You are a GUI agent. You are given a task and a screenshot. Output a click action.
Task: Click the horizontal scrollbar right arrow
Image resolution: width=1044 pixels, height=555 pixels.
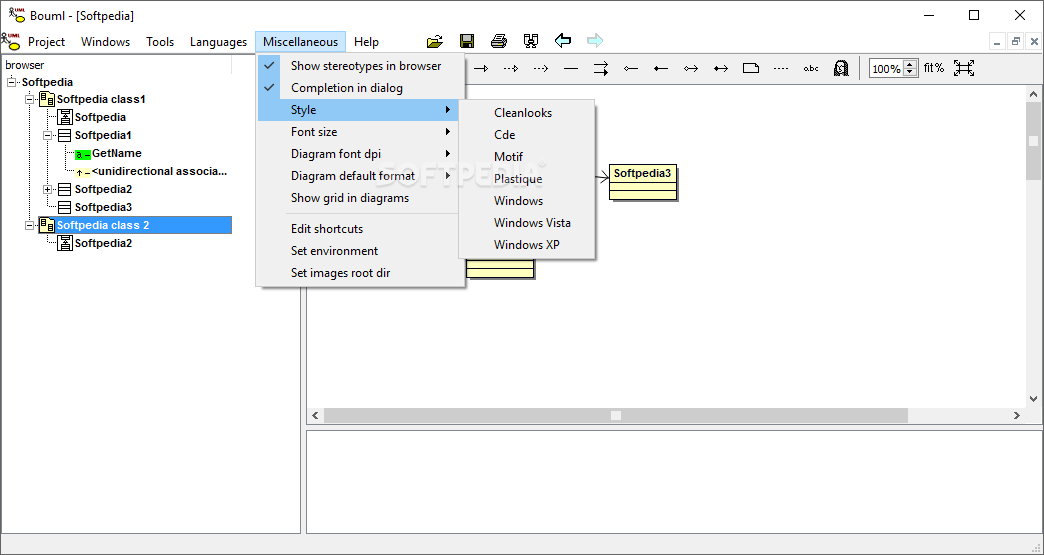pyautogui.click(x=1017, y=415)
